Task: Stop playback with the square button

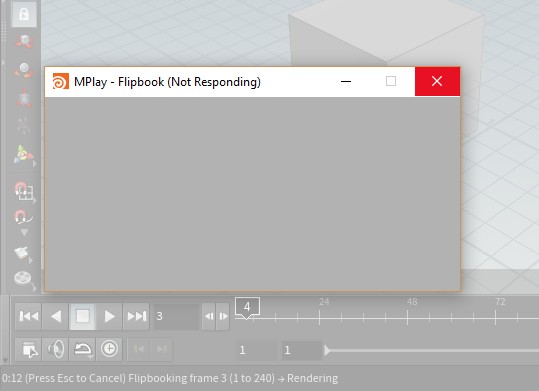Action: click(82, 316)
